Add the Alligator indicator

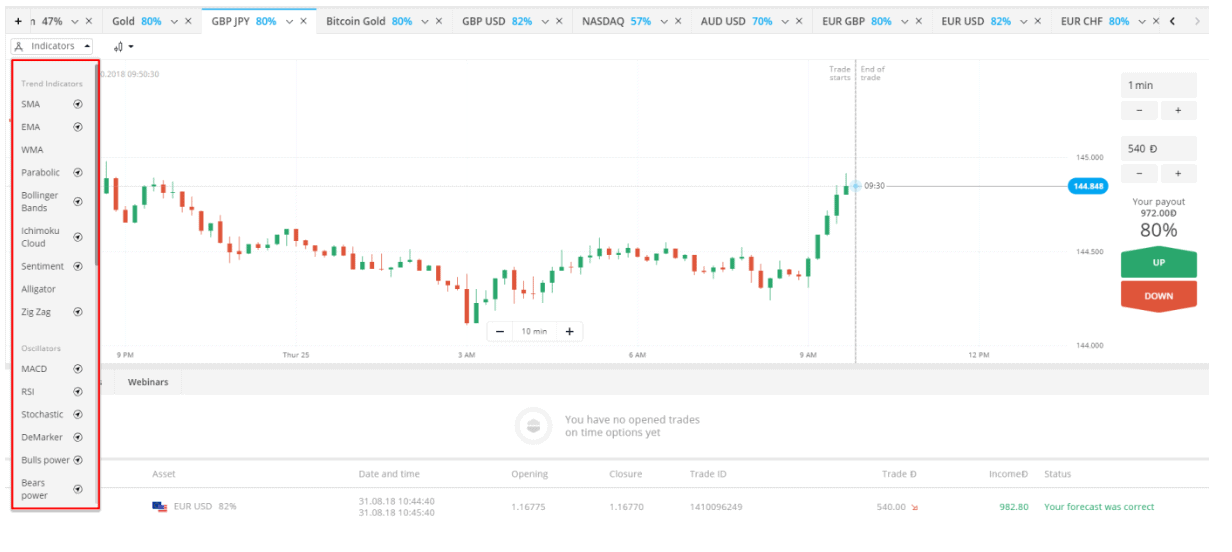pos(39,289)
